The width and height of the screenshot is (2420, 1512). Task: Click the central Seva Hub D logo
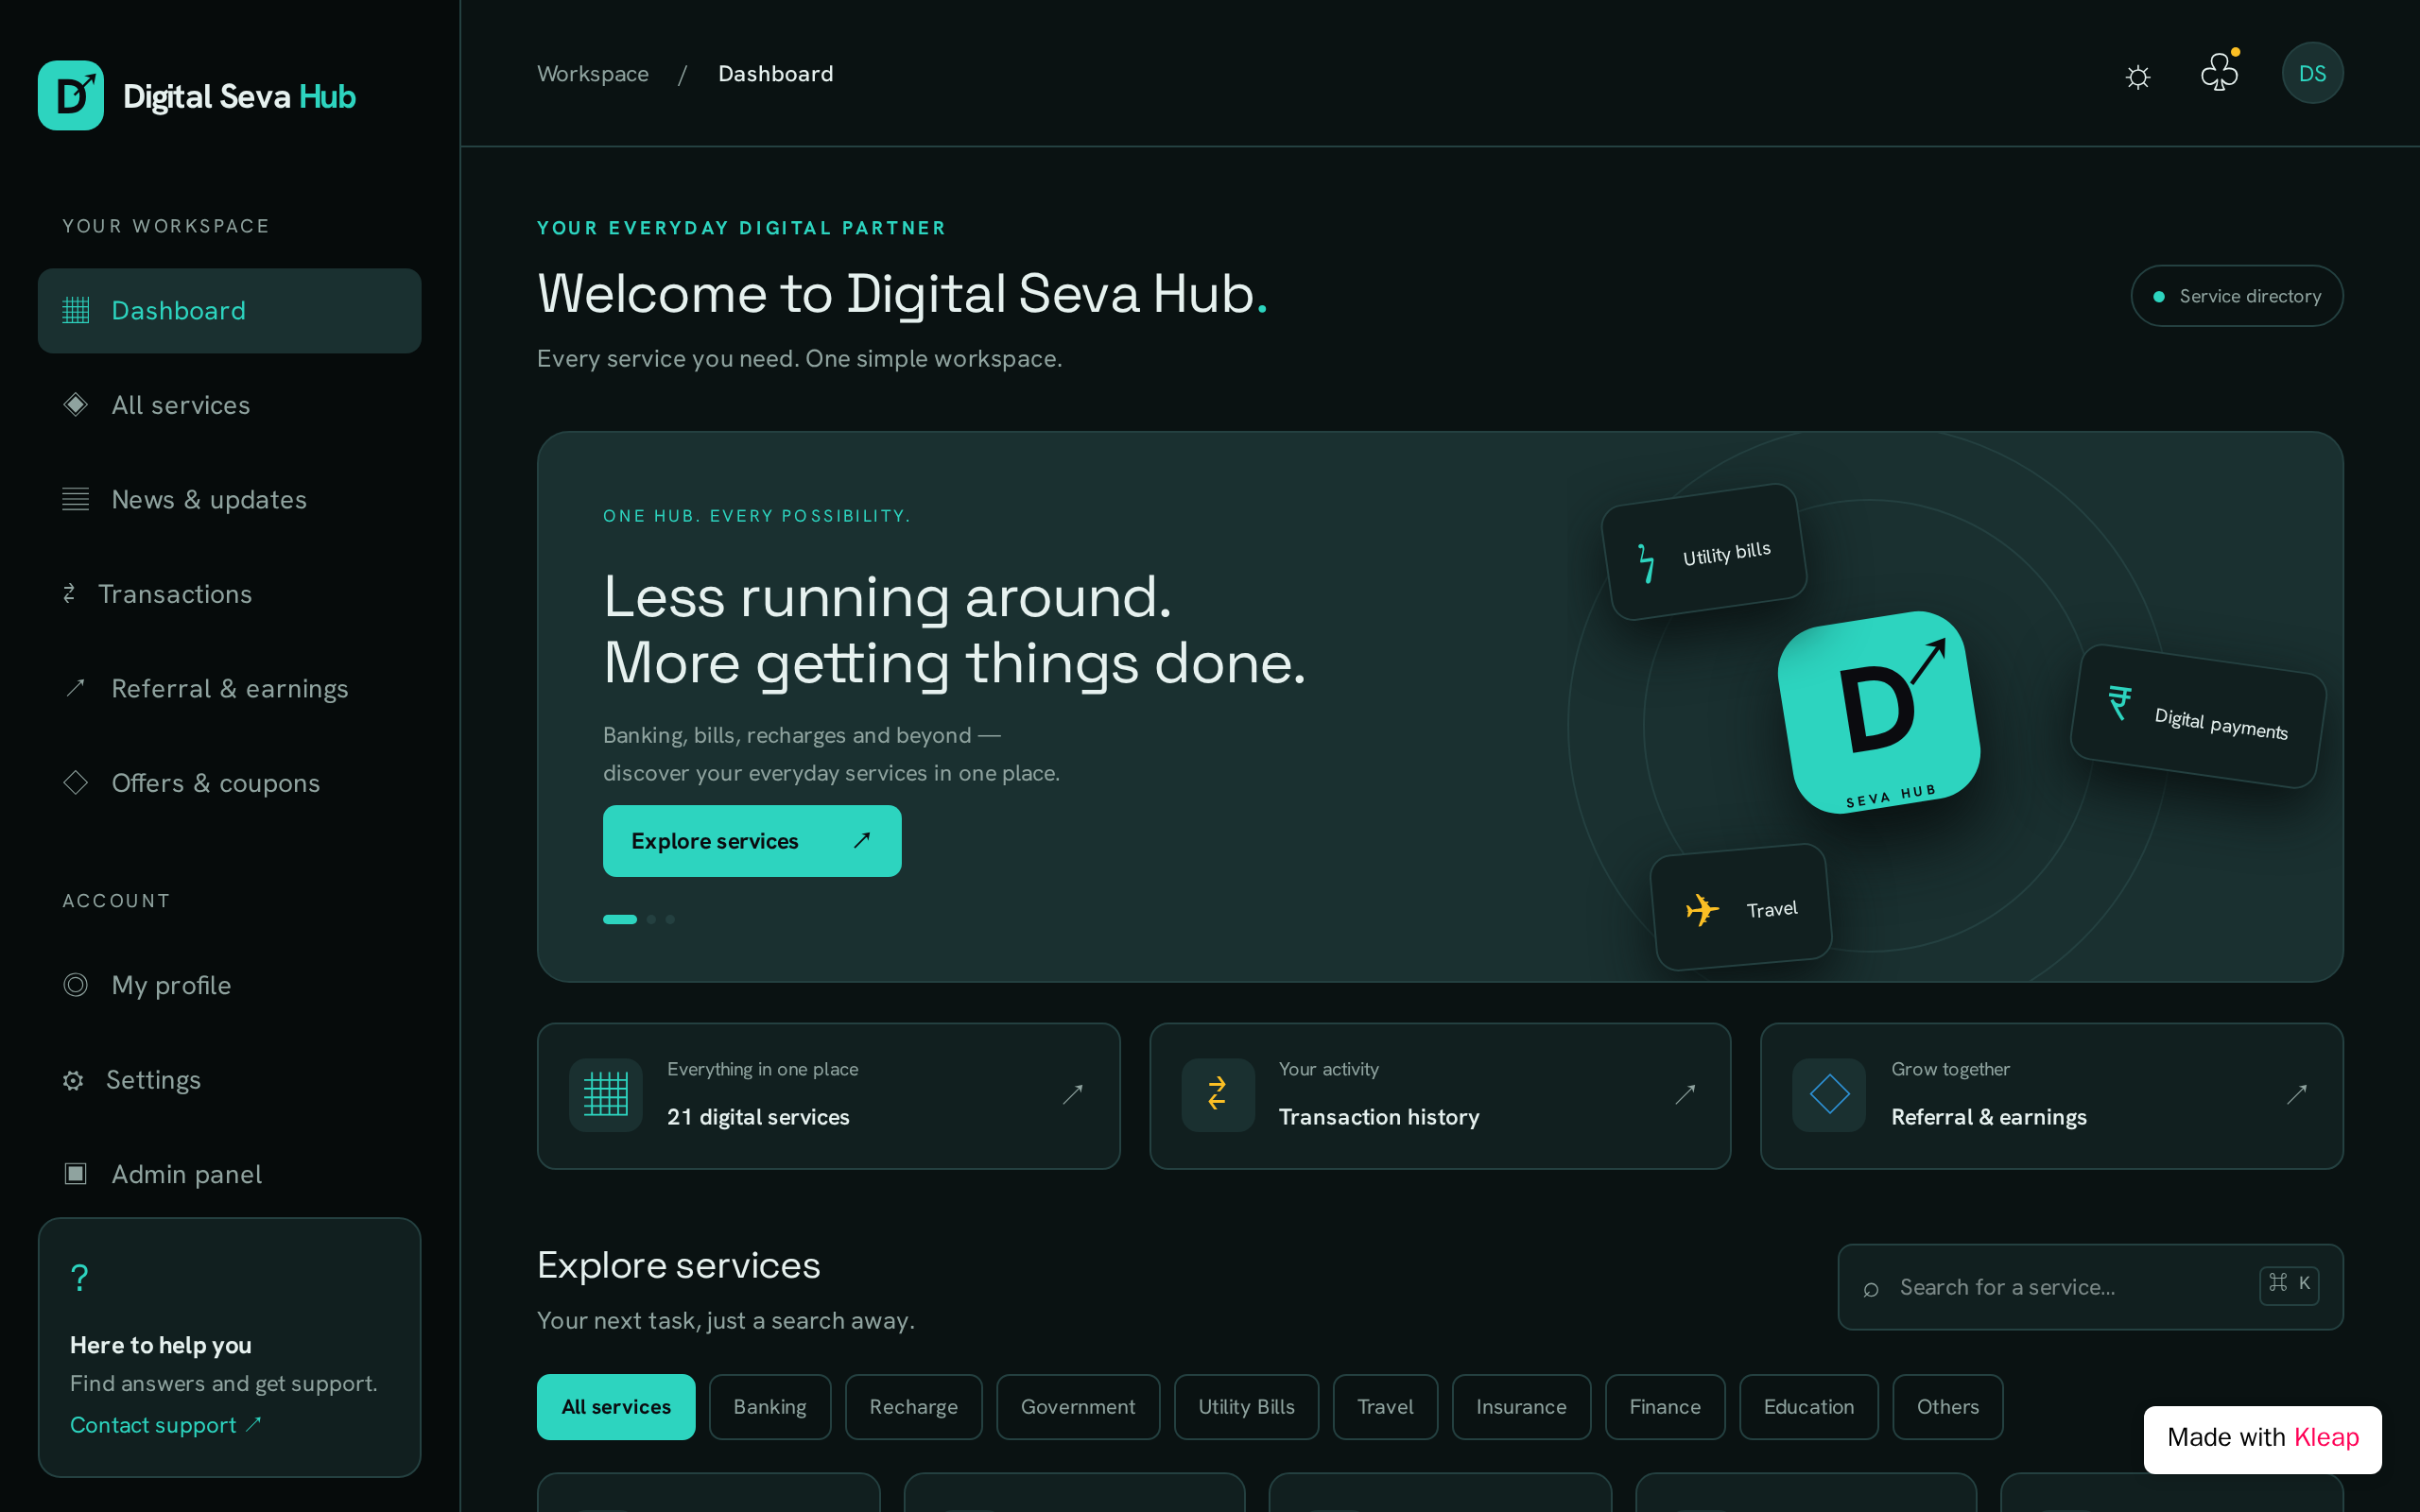tap(1879, 712)
